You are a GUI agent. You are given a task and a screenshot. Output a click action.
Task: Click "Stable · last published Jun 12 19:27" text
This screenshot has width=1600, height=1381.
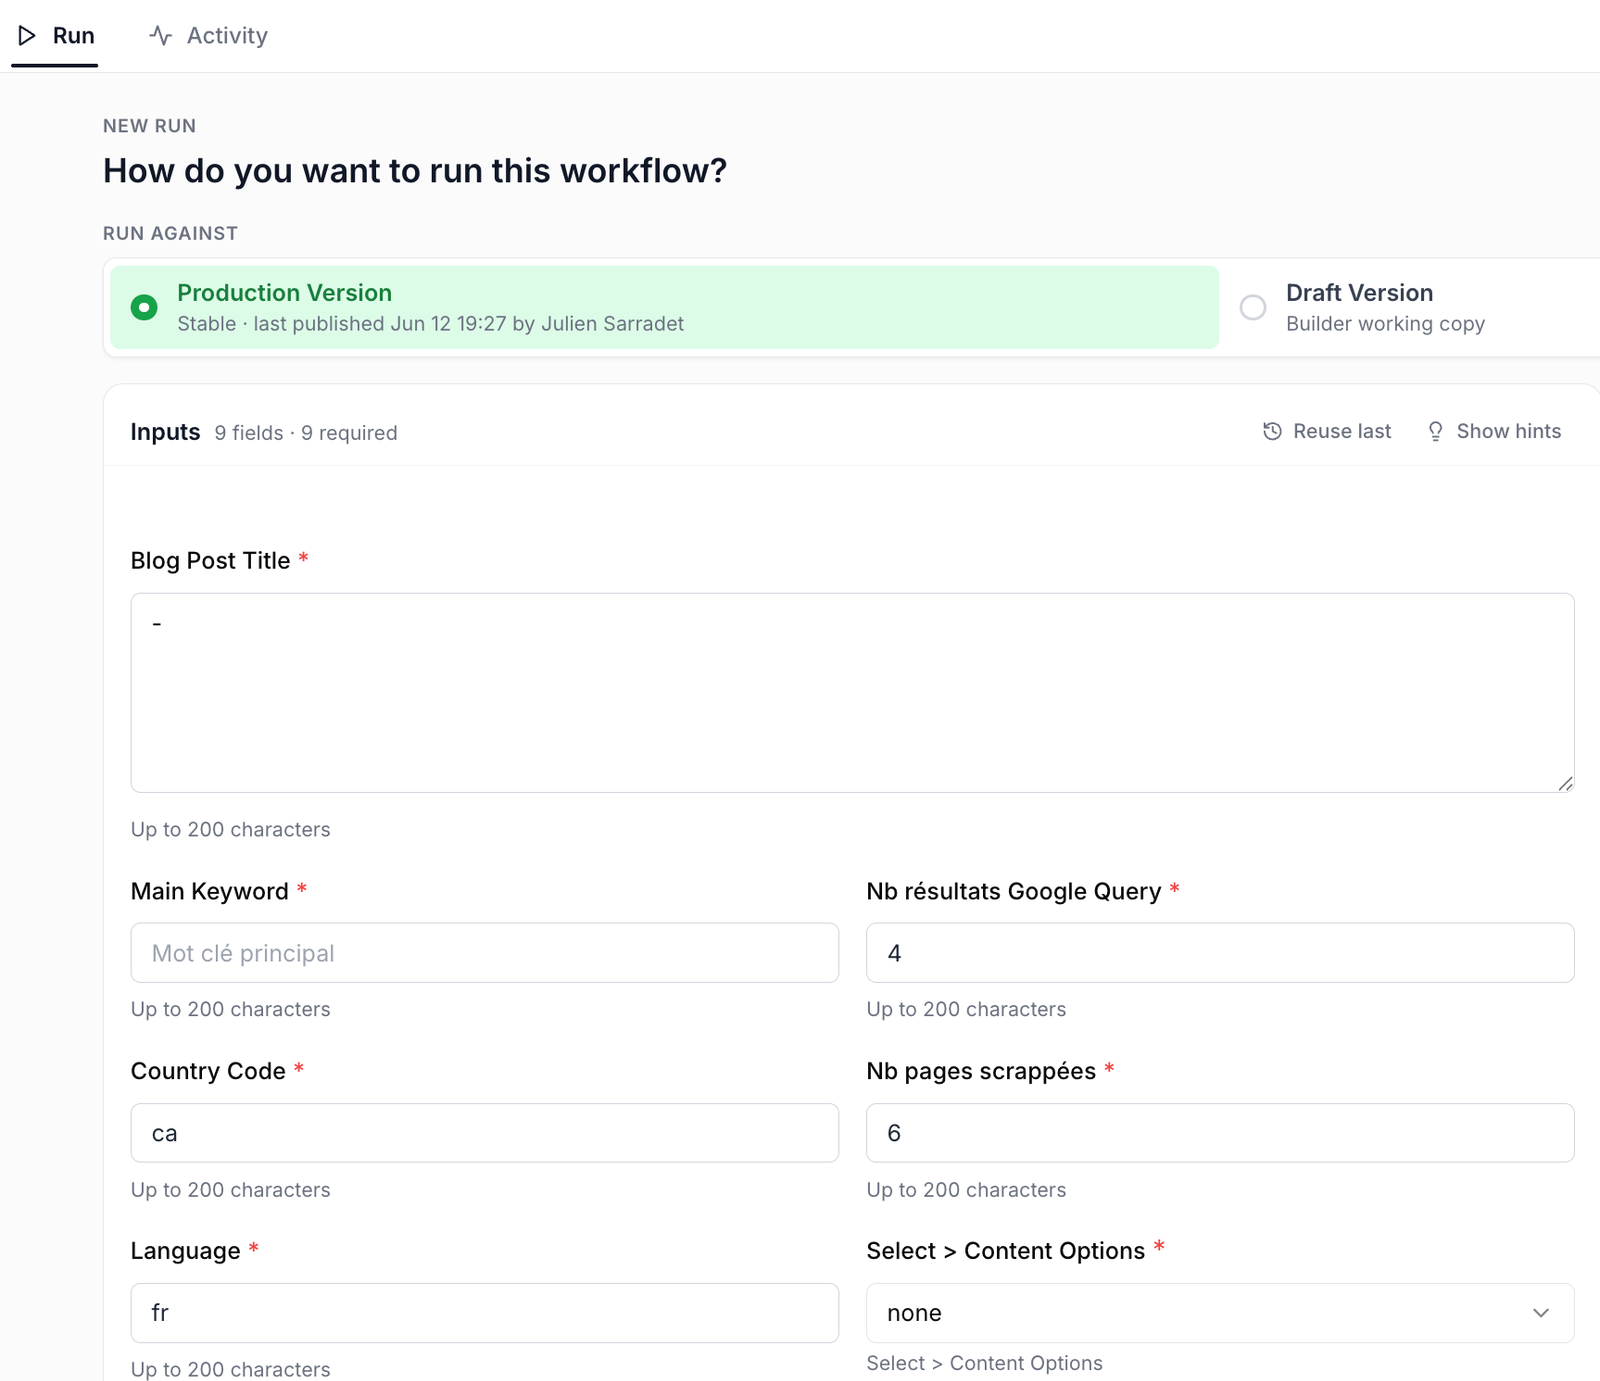341,324
